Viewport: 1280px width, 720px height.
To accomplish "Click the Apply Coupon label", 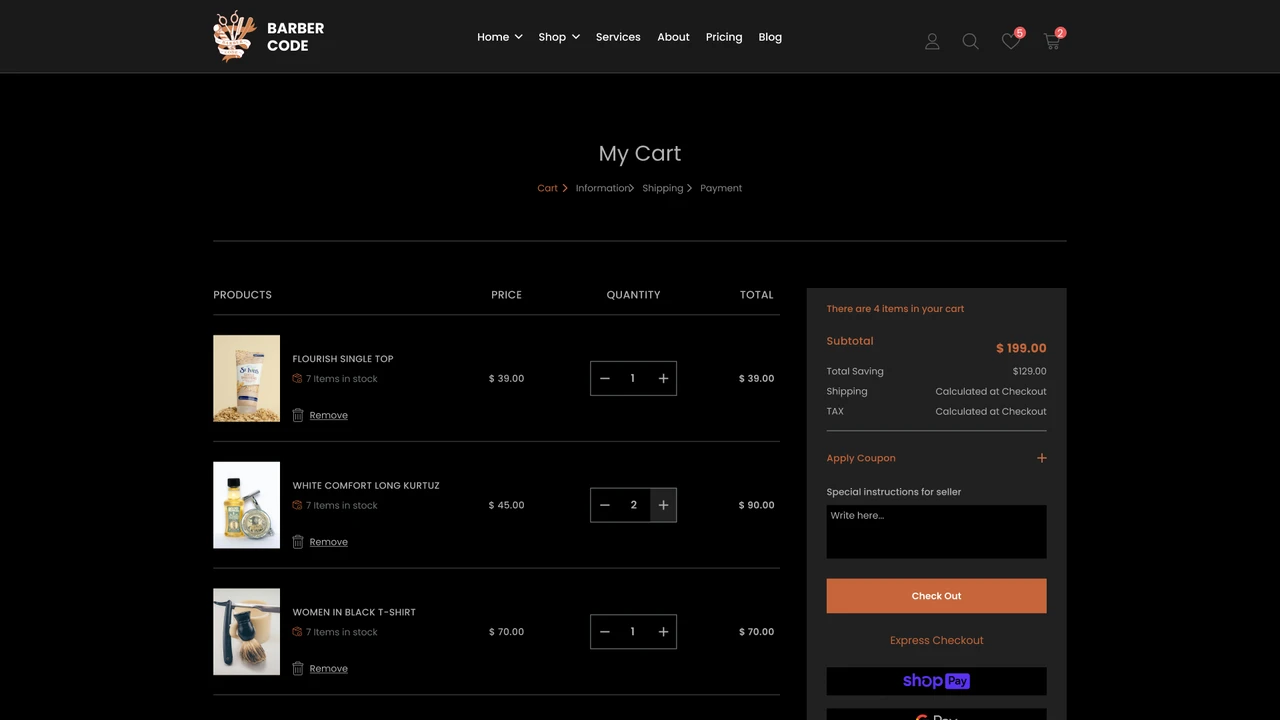I will (861, 458).
